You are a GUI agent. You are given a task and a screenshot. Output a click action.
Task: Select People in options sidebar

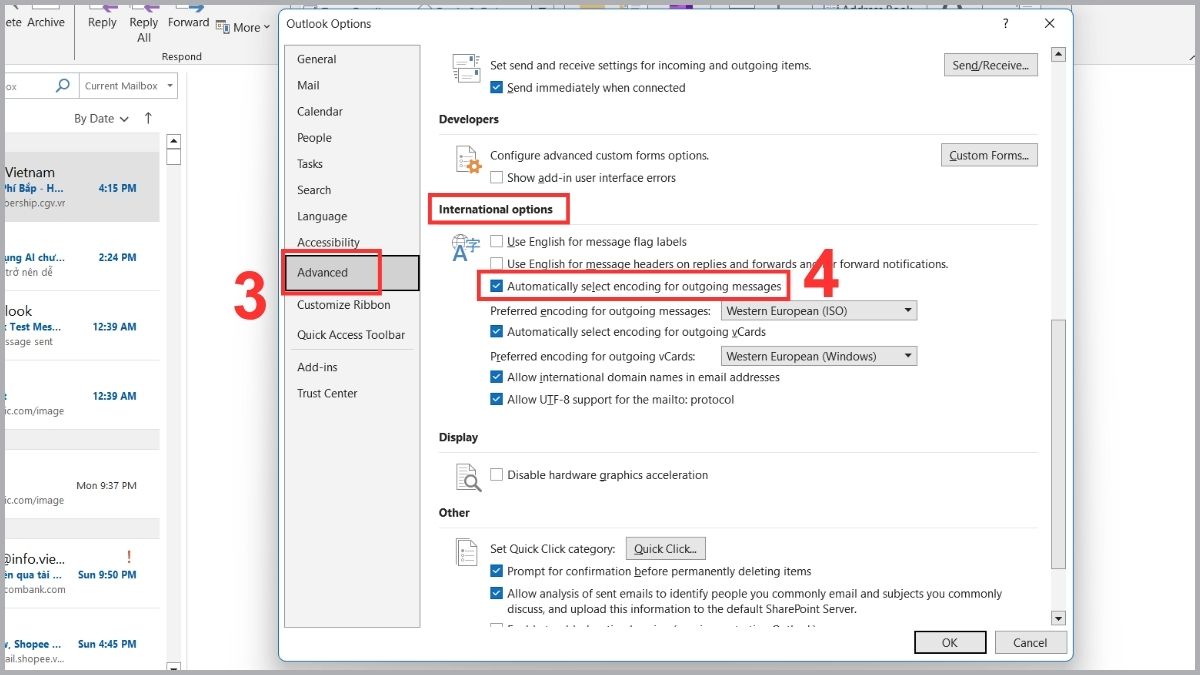click(314, 138)
